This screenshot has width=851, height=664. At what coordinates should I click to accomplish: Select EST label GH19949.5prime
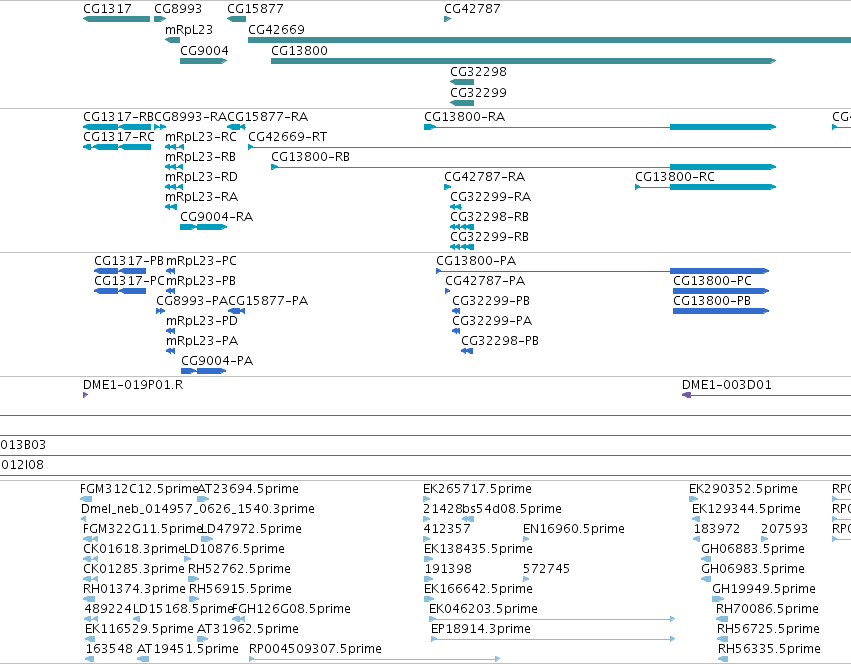tap(764, 590)
